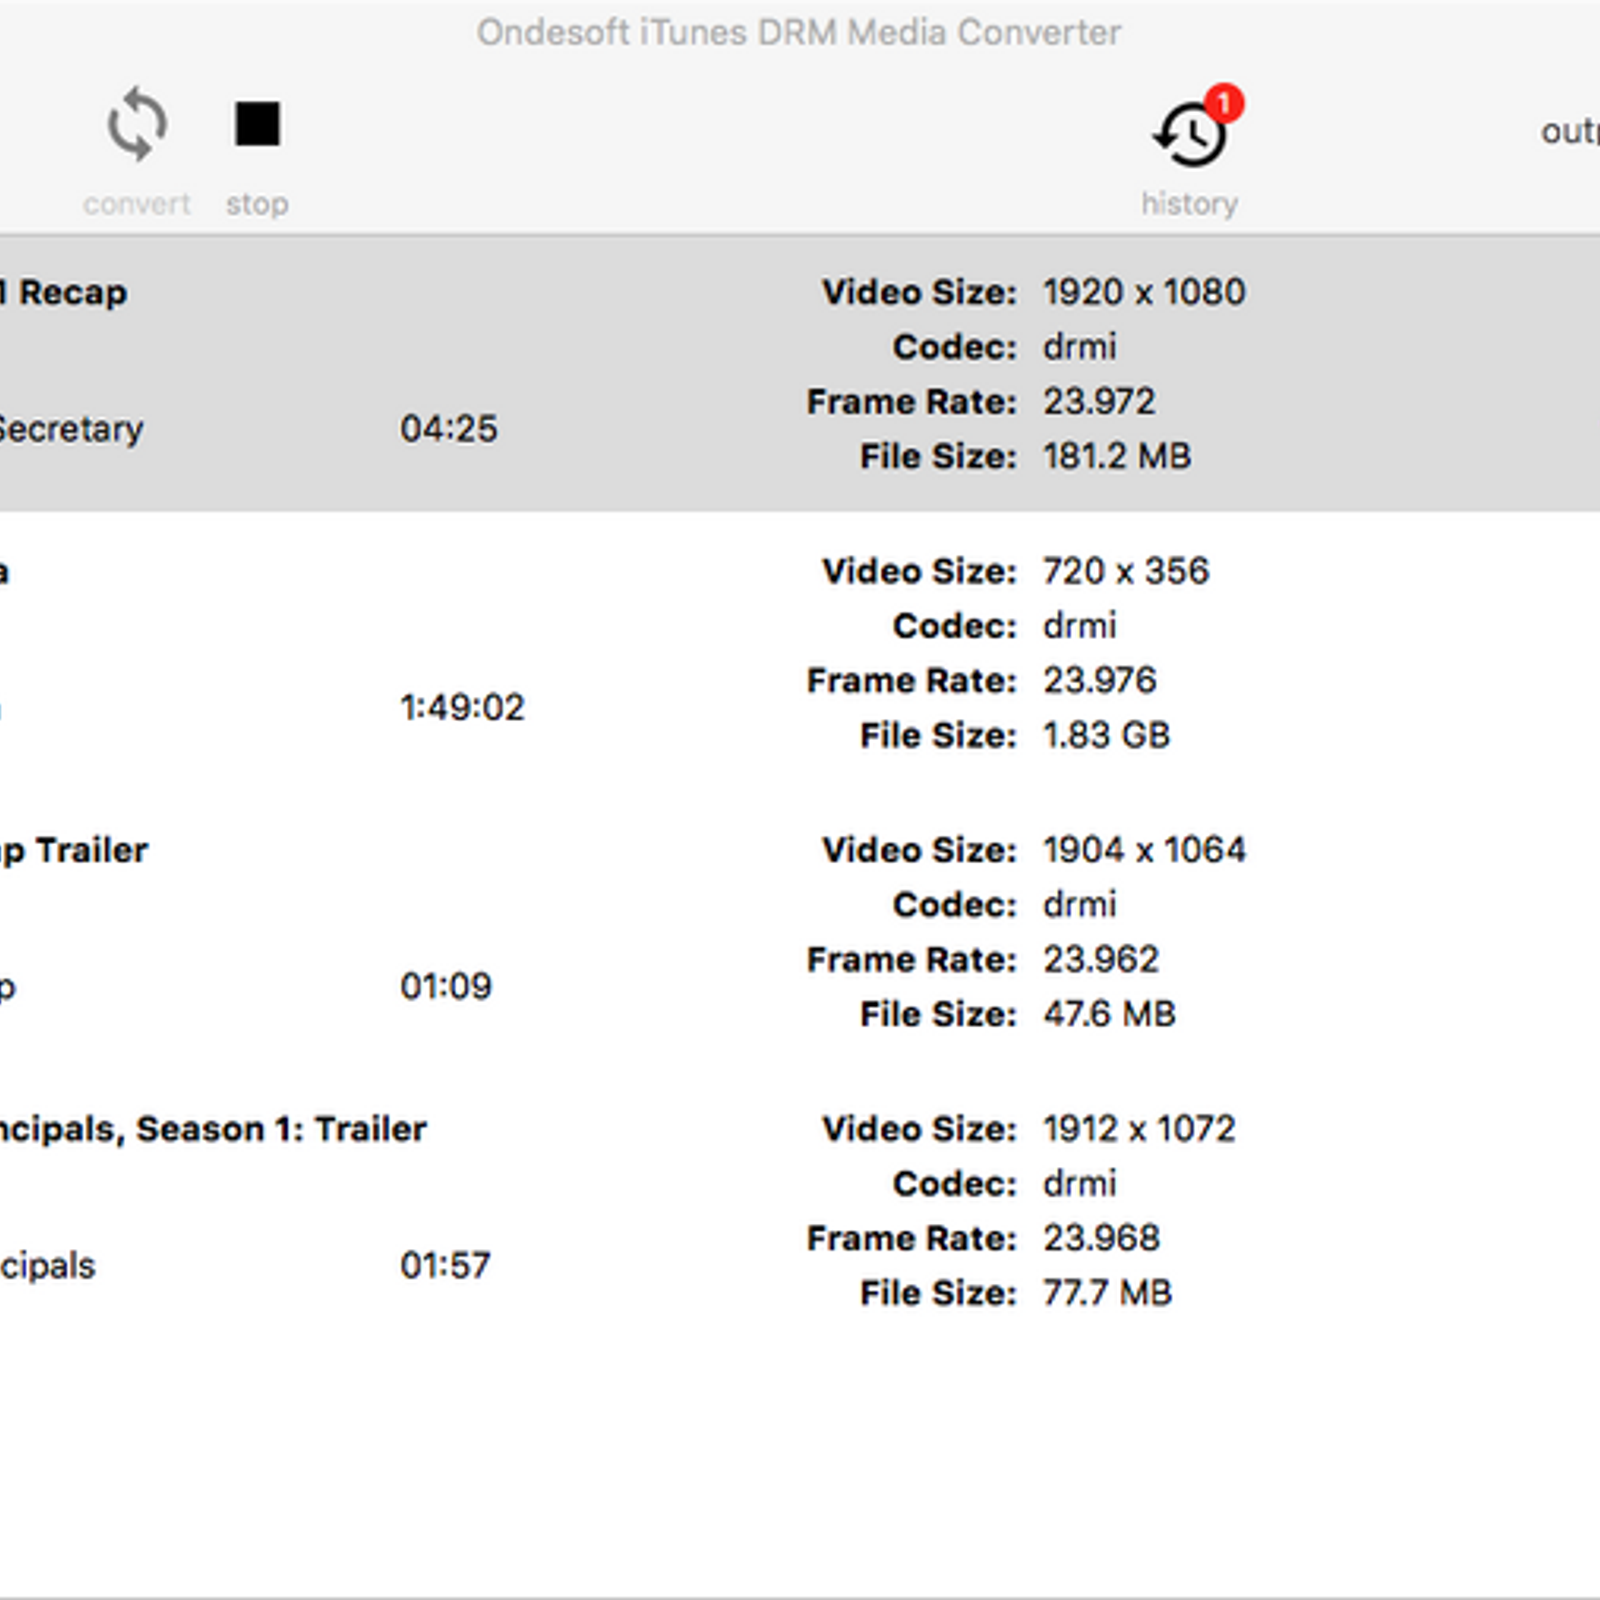
Task: Click file size value 1.83 GB
Action: click(x=1106, y=736)
